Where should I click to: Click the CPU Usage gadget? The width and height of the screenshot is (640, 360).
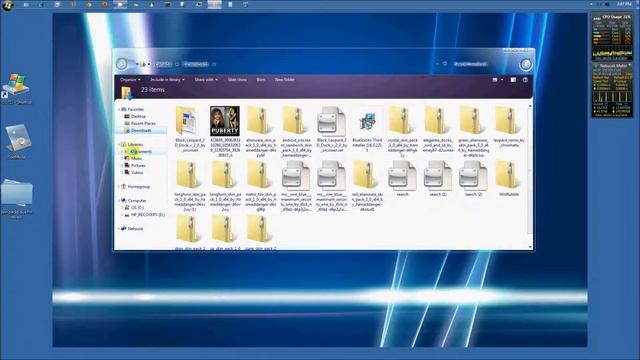point(612,36)
